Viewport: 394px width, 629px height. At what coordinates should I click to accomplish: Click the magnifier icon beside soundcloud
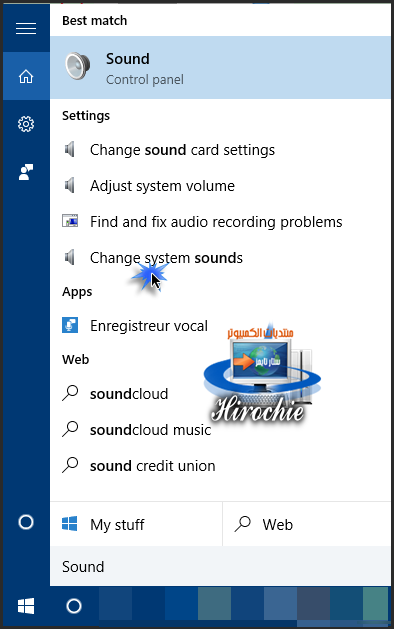(x=70, y=393)
